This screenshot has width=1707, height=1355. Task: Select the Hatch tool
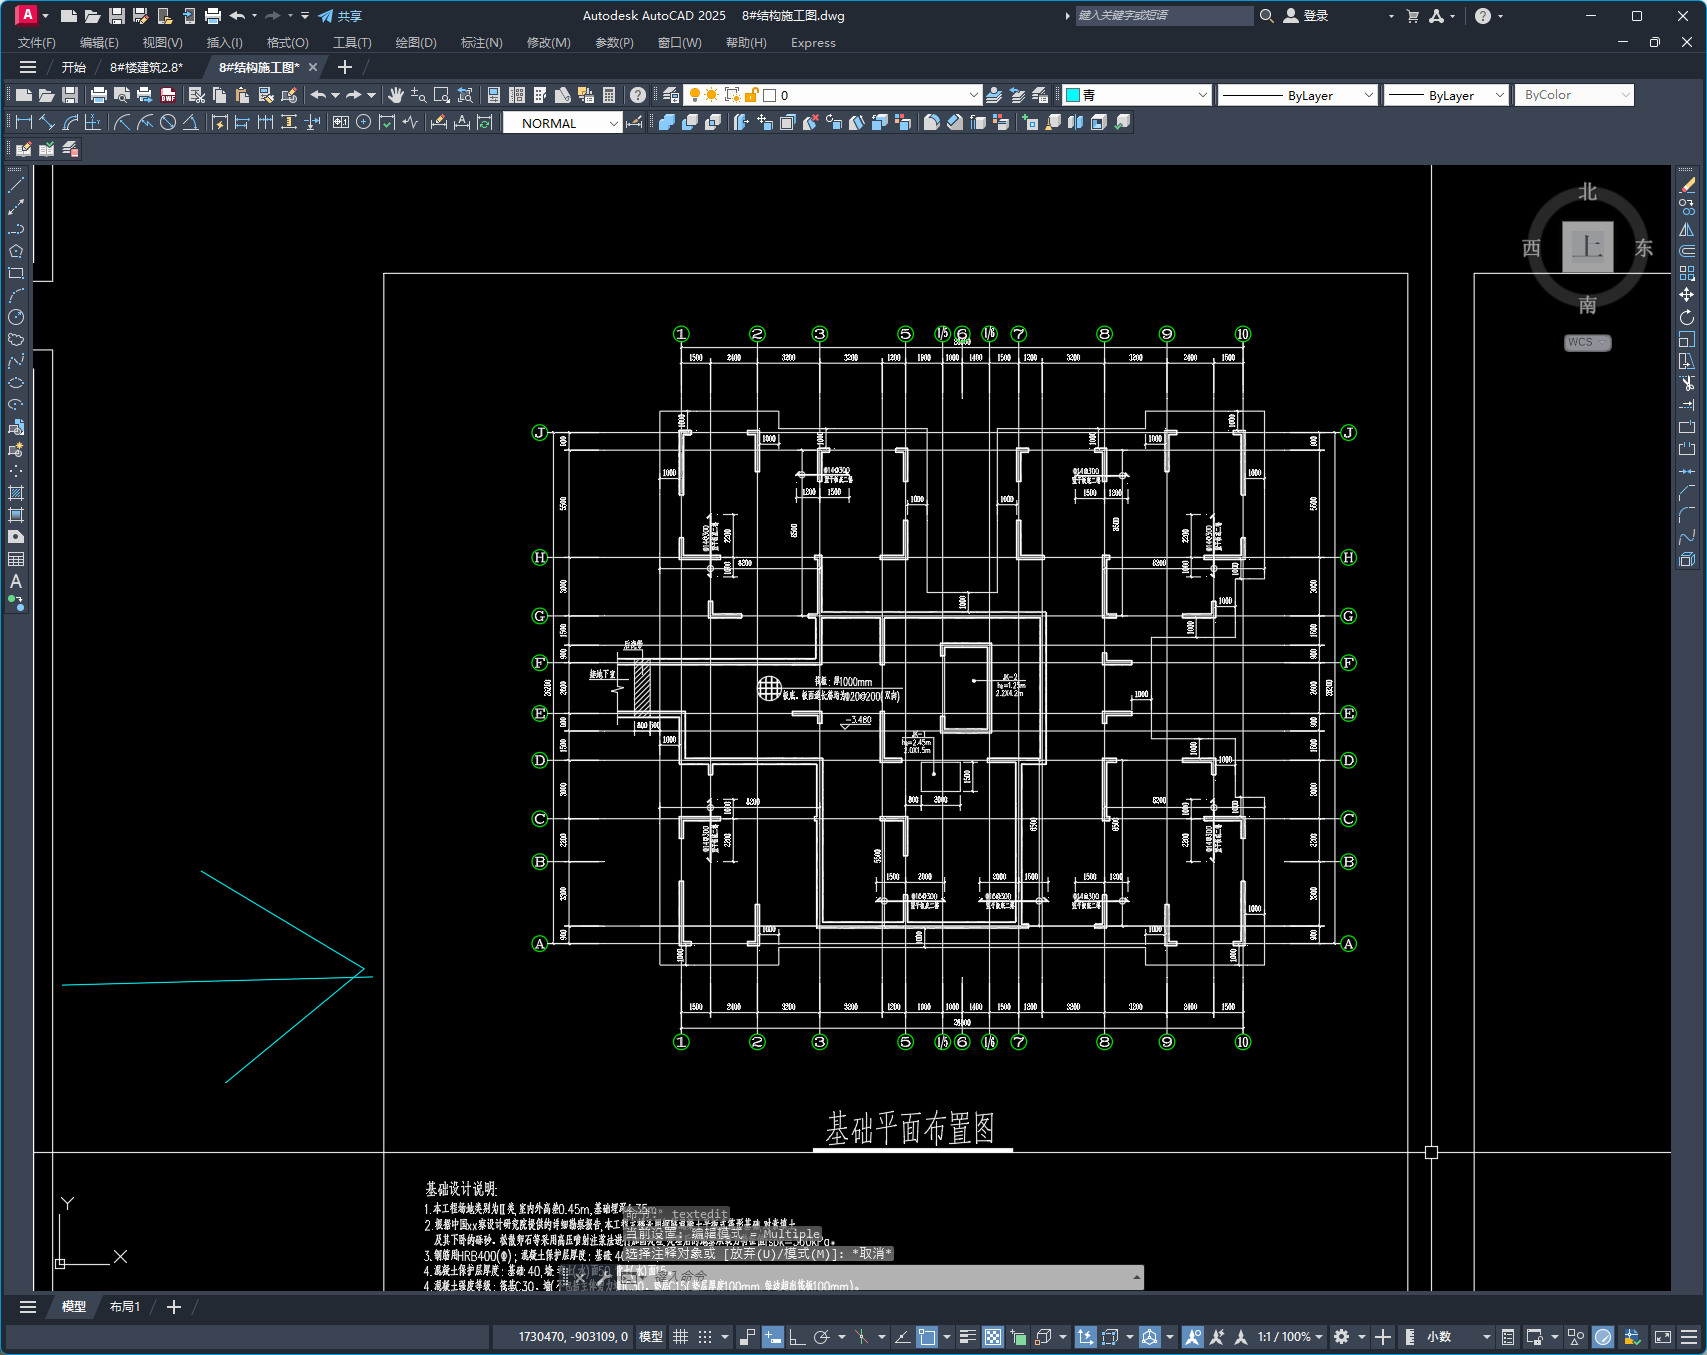click(x=16, y=493)
